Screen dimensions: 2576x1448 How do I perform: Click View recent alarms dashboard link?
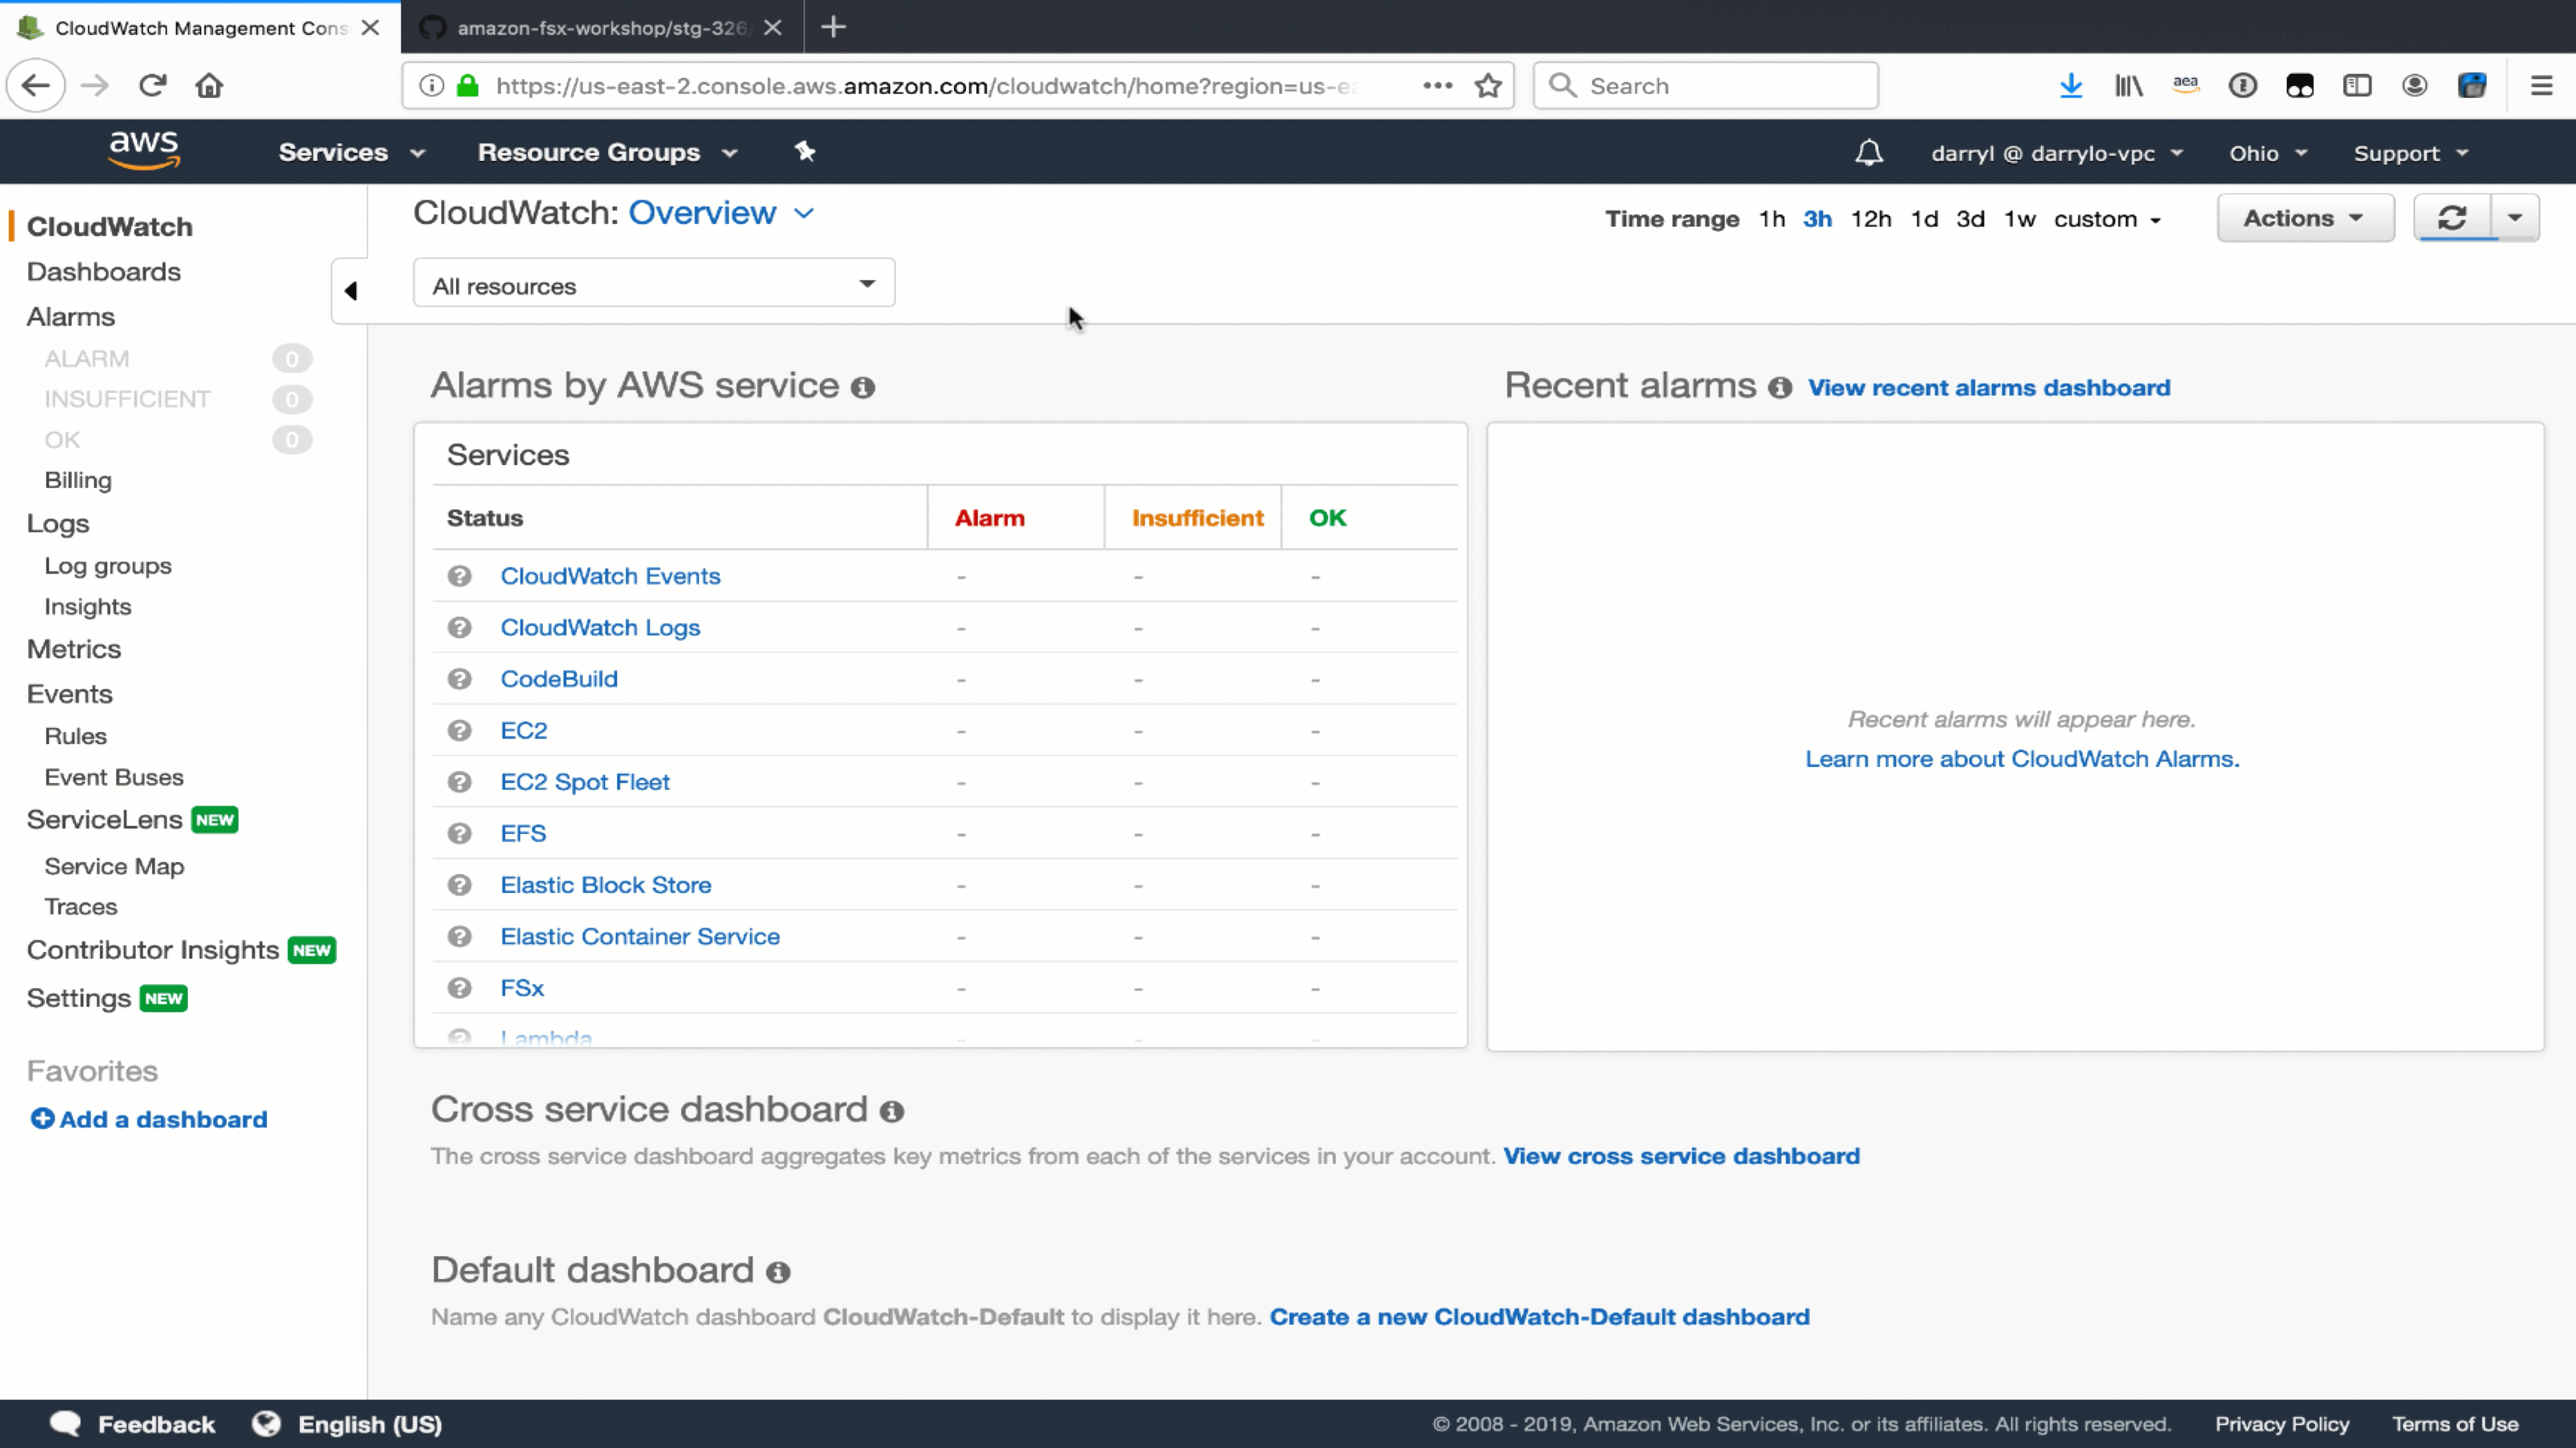[1988, 388]
